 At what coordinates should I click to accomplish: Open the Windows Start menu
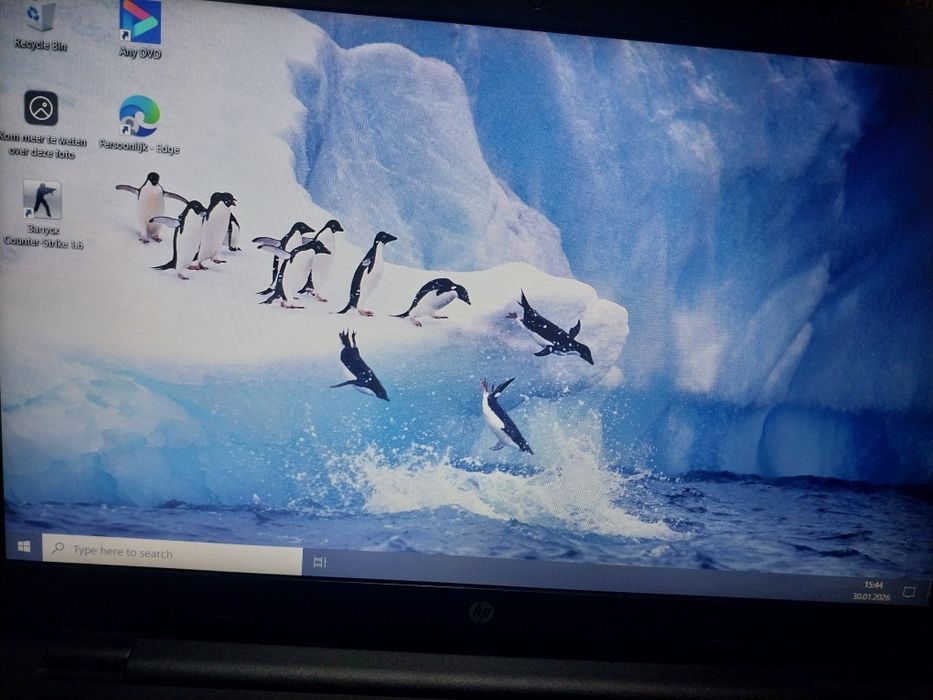pyautogui.click(x=24, y=546)
